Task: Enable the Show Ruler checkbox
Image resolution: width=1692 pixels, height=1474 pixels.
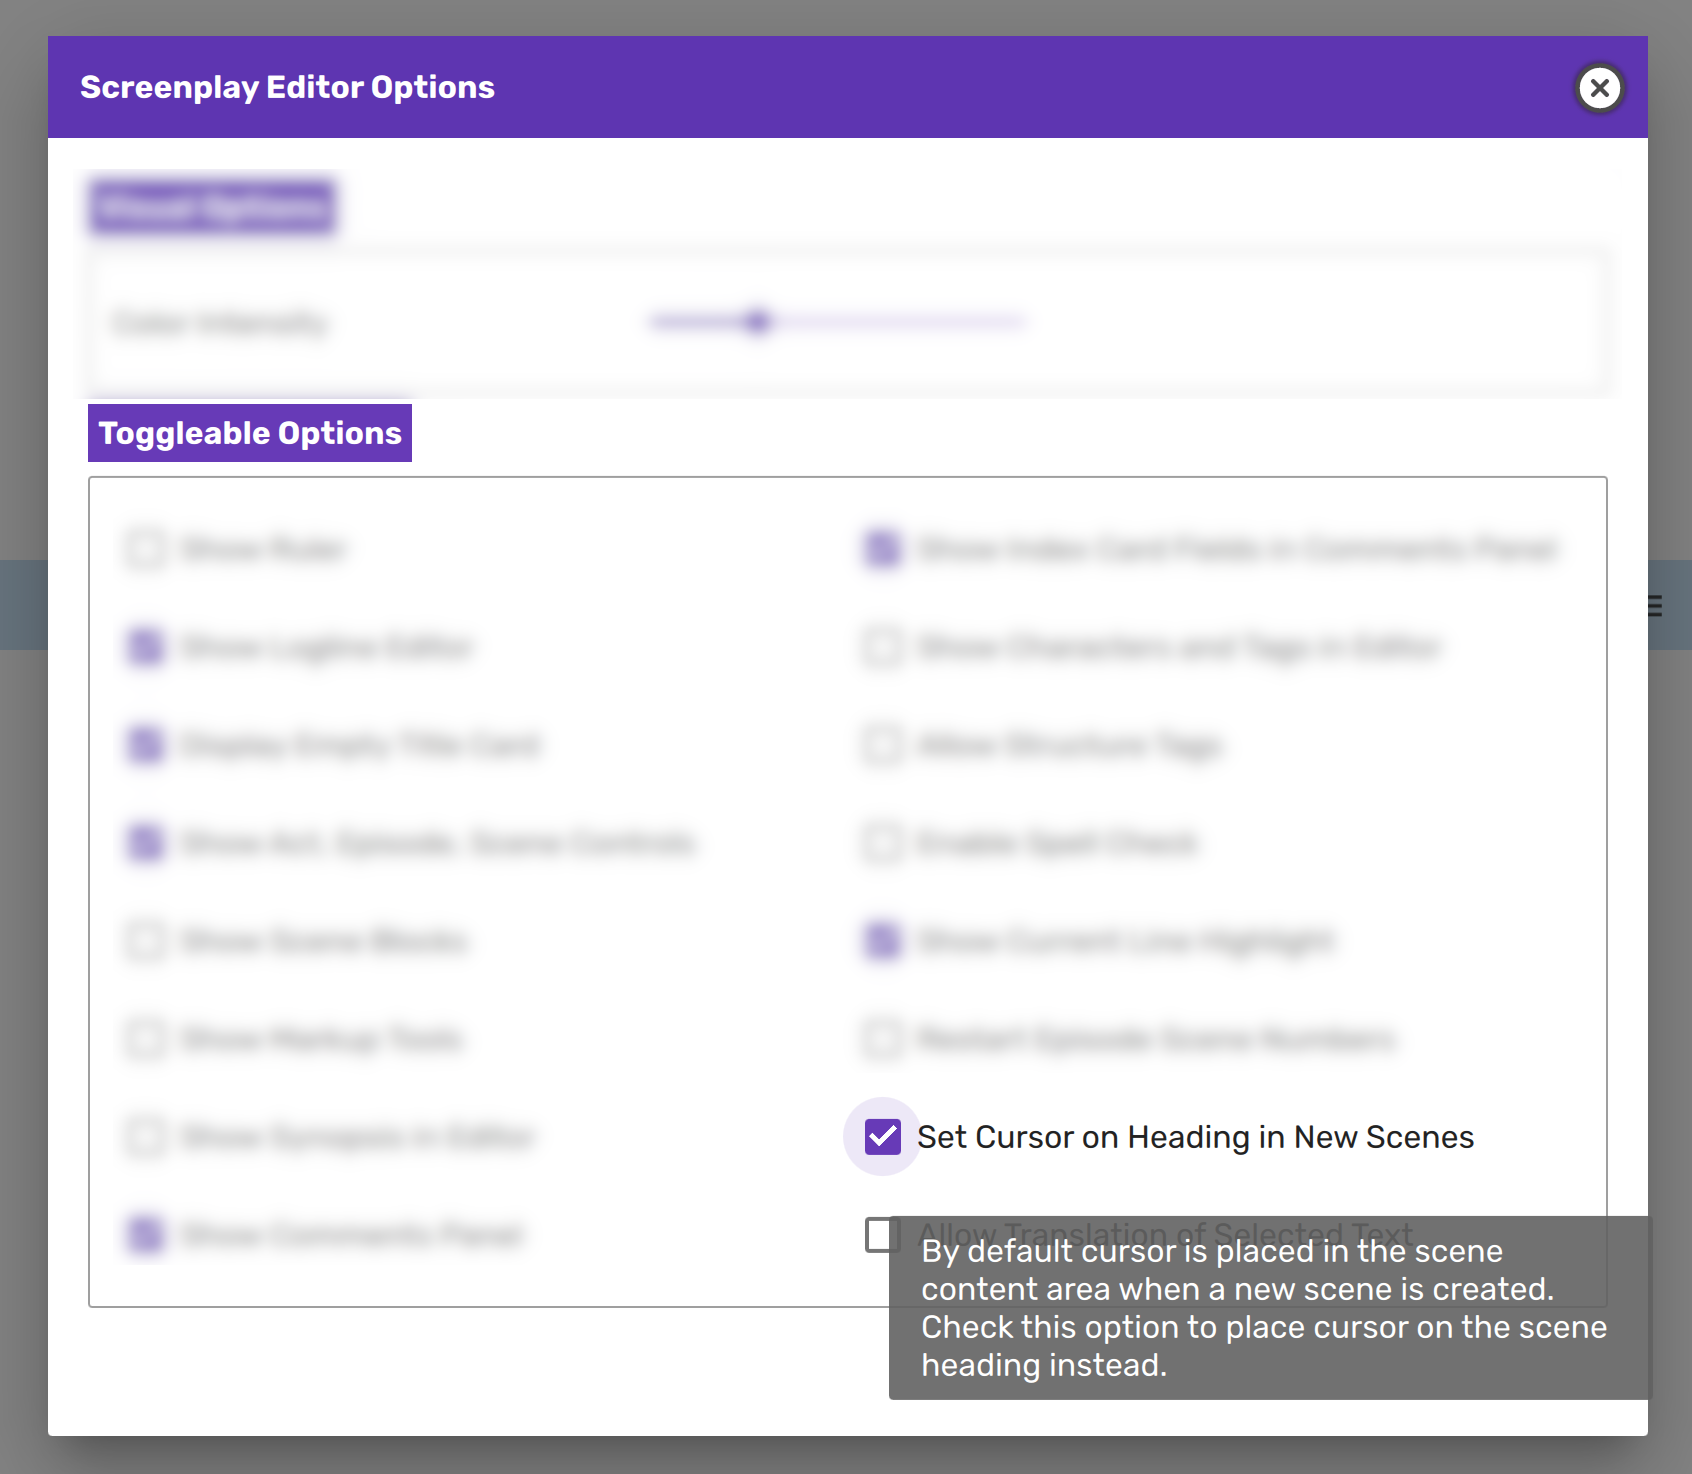Action: click(x=146, y=549)
